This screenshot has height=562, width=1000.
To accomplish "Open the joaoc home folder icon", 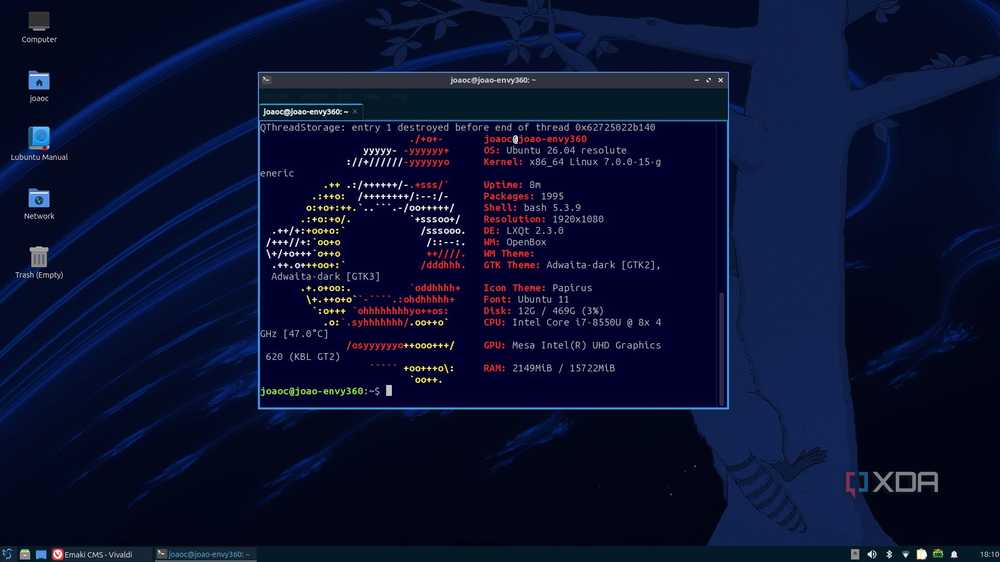I will pyautogui.click(x=39, y=86).
